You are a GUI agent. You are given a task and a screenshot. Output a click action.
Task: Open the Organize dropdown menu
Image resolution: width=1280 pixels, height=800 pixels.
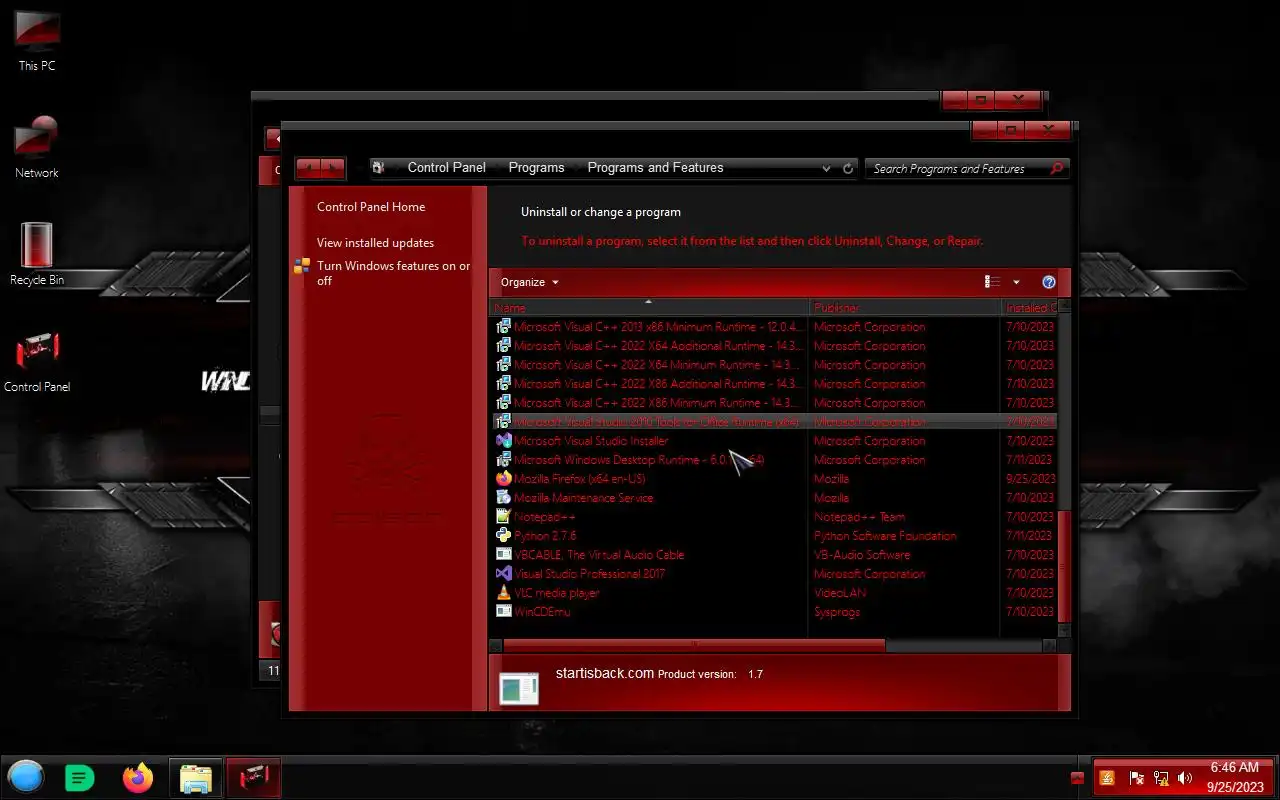point(530,283)
